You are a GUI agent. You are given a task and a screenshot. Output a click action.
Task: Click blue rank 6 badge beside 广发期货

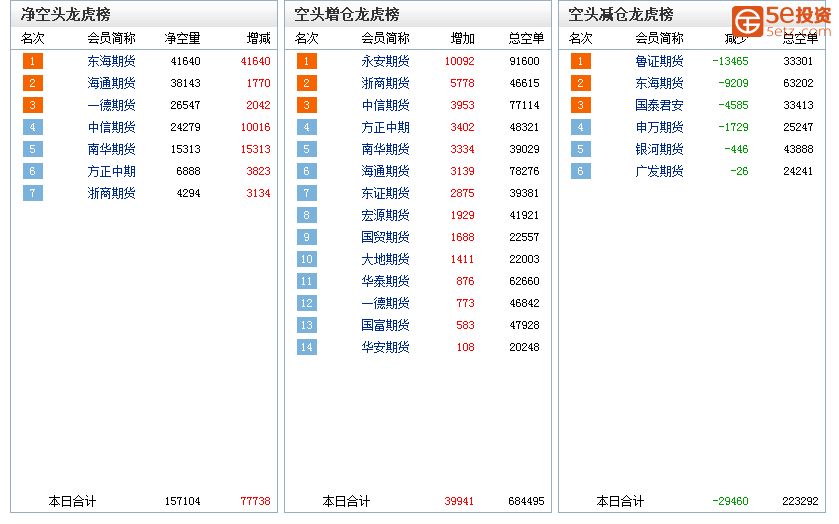581,171
